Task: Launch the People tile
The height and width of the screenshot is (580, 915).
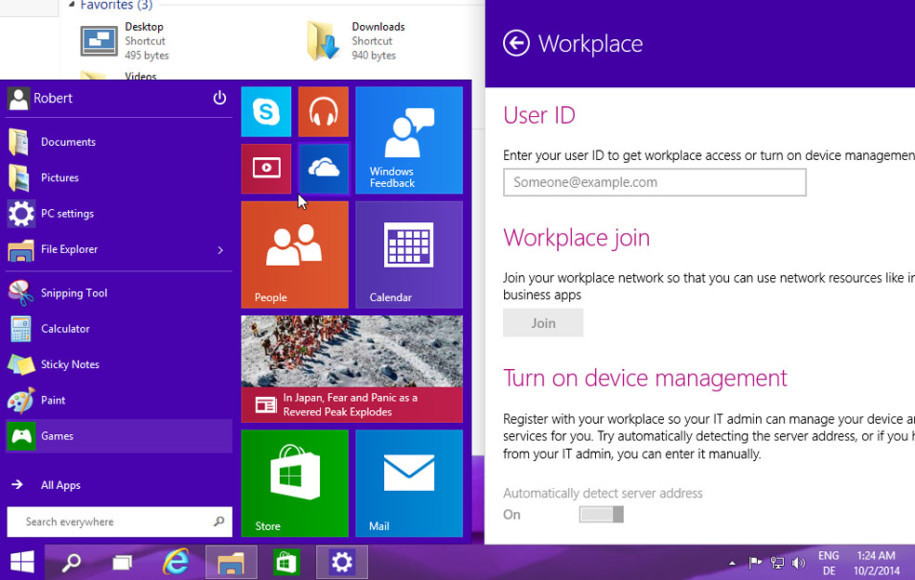Action: [295, 254]
